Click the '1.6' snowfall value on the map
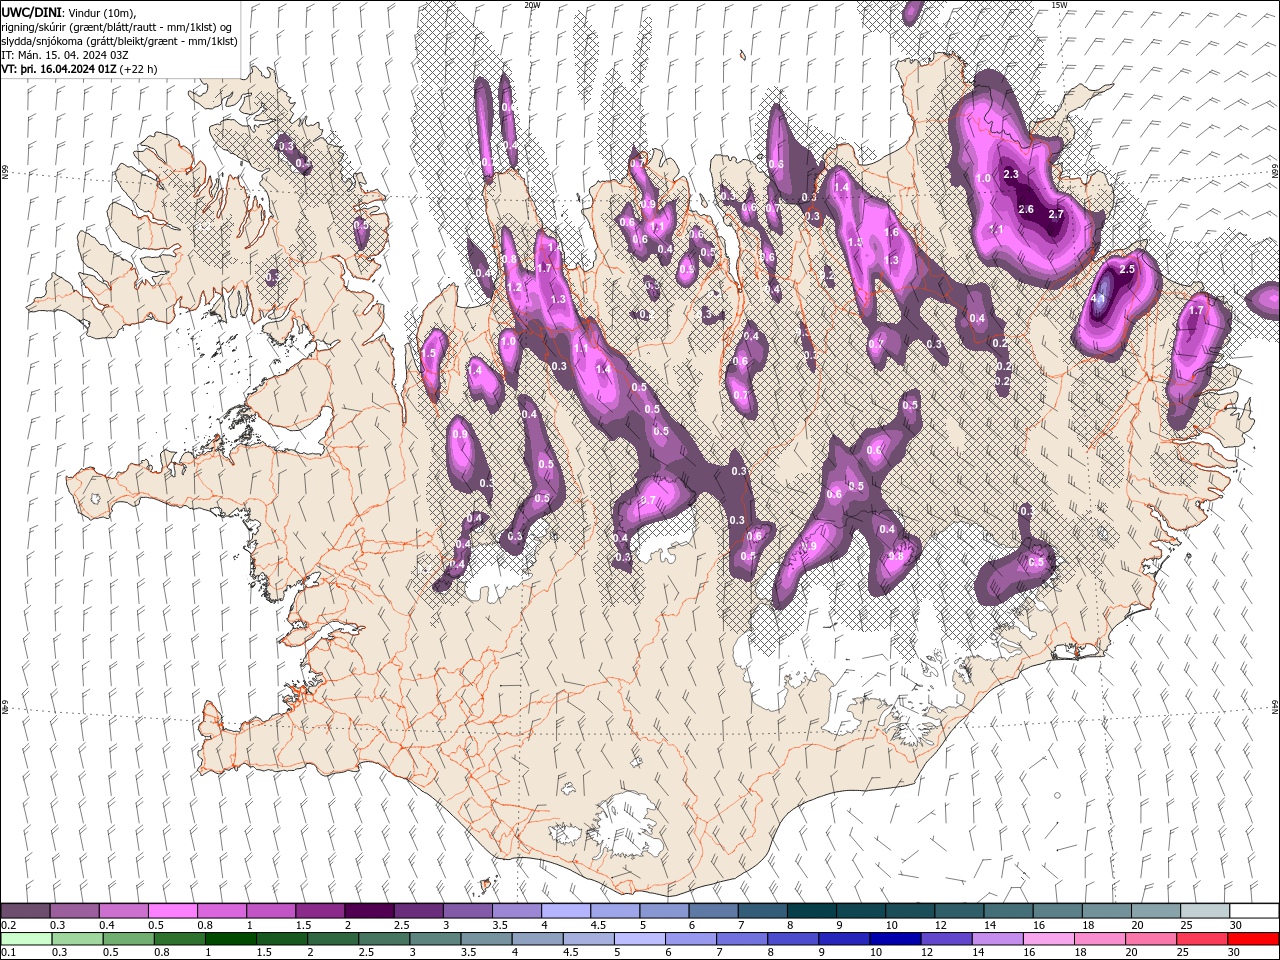1280x960 pixels. [x=893, y=232]
